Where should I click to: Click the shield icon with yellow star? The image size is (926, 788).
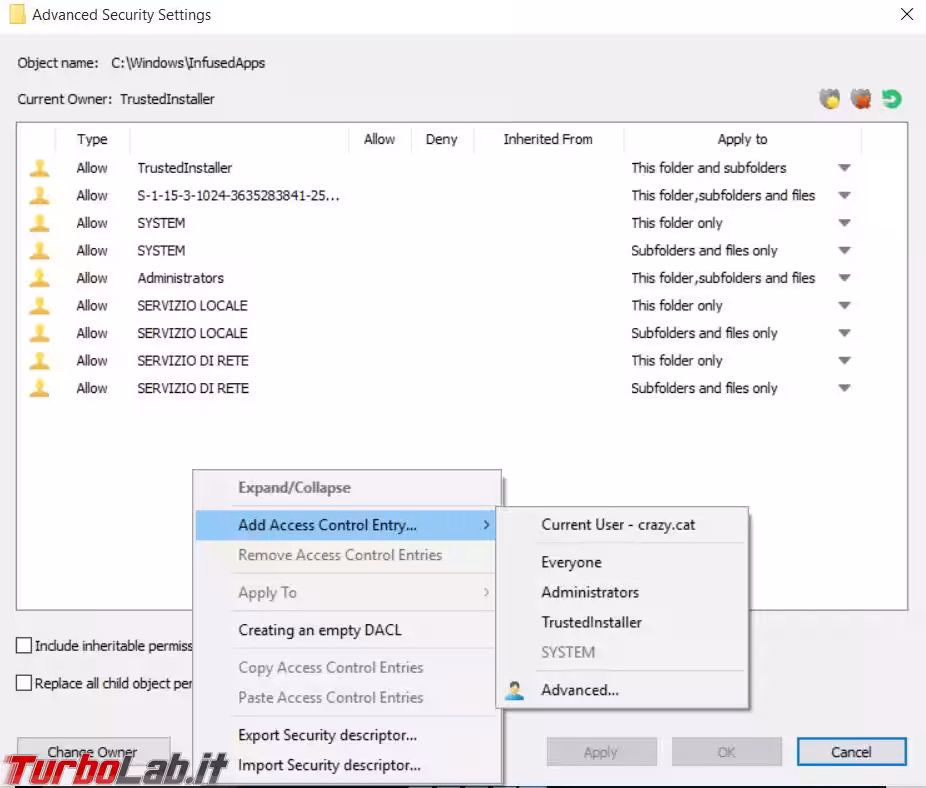coord(829,99)
